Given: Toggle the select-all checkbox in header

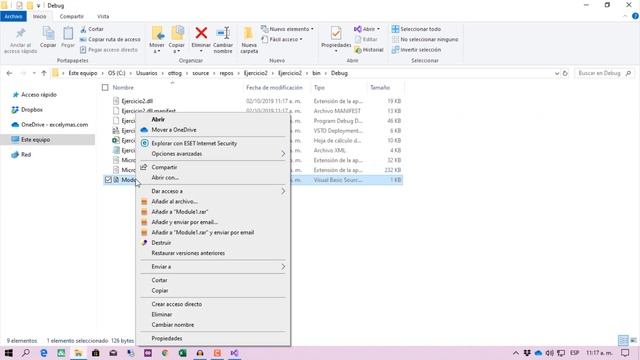Looking at the screenshot, I should [x=105, y=87].
